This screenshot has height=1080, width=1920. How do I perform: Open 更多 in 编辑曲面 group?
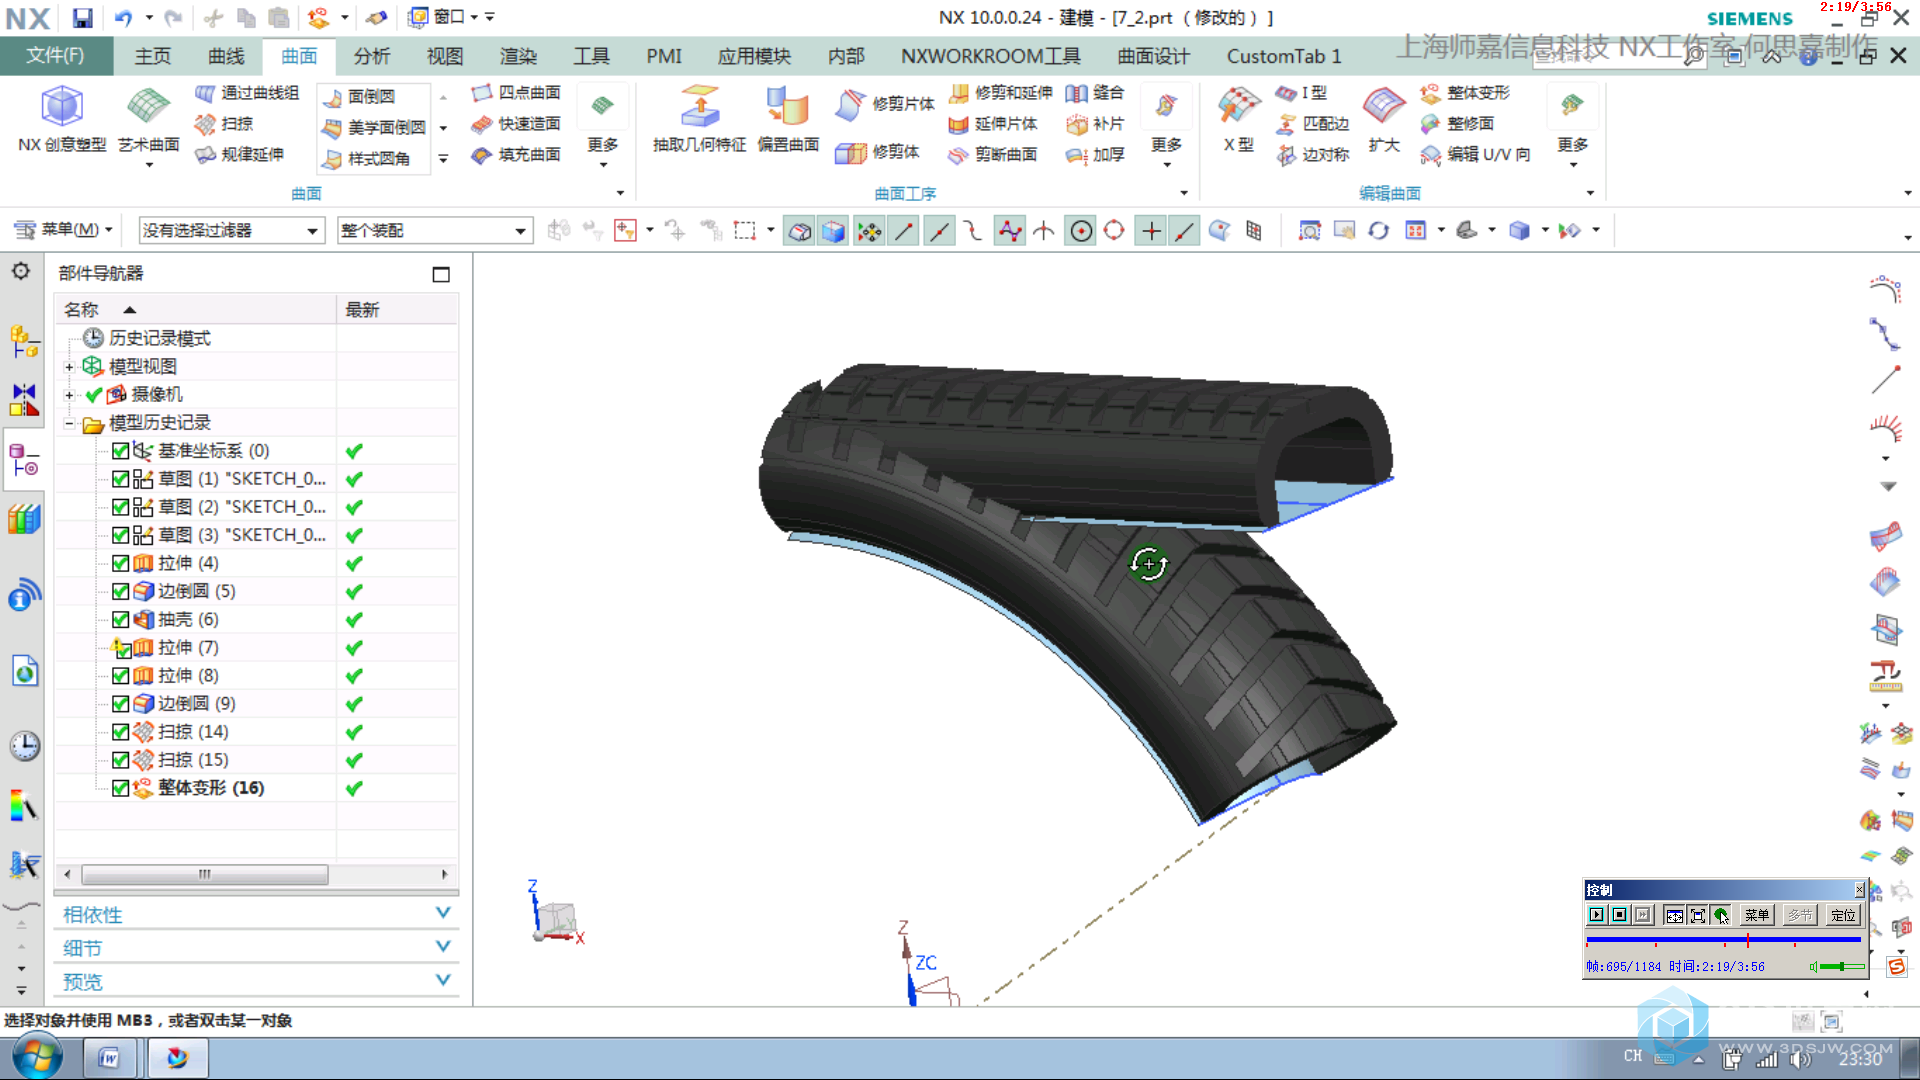tap(1572, 123)
